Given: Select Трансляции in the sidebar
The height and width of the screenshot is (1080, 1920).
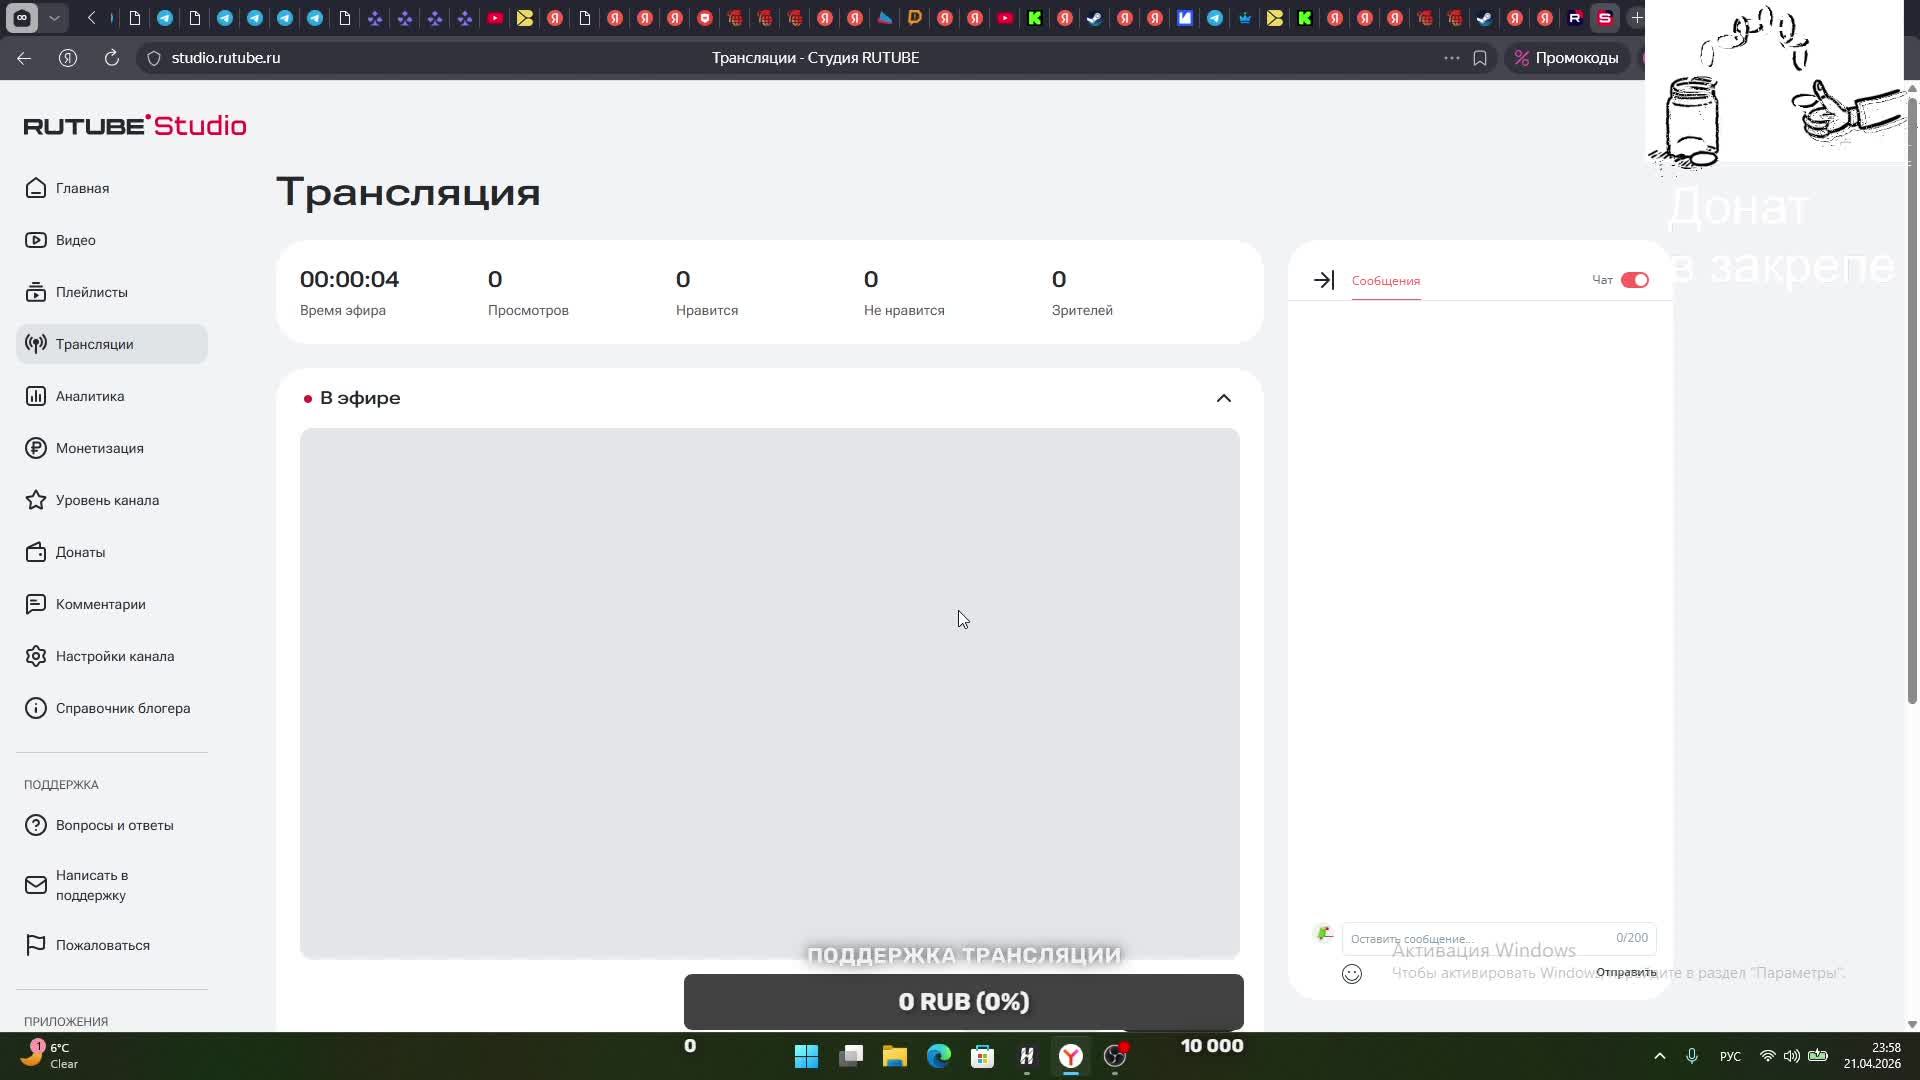Looking at the screenshot, I should (x=94, y=344).
